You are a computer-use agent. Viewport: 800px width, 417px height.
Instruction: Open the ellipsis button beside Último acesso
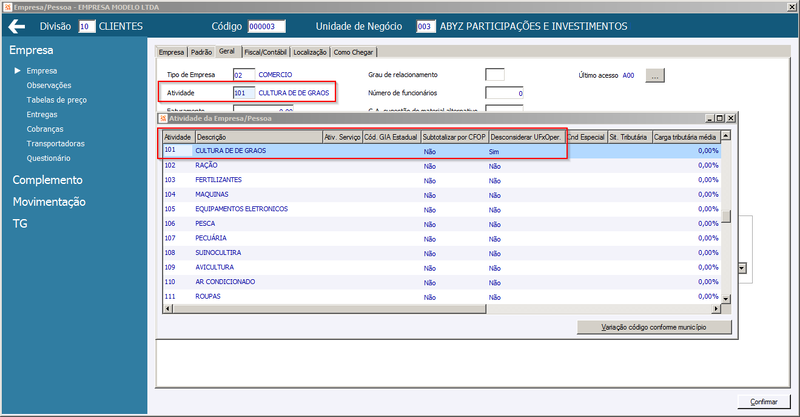[655, 76]
